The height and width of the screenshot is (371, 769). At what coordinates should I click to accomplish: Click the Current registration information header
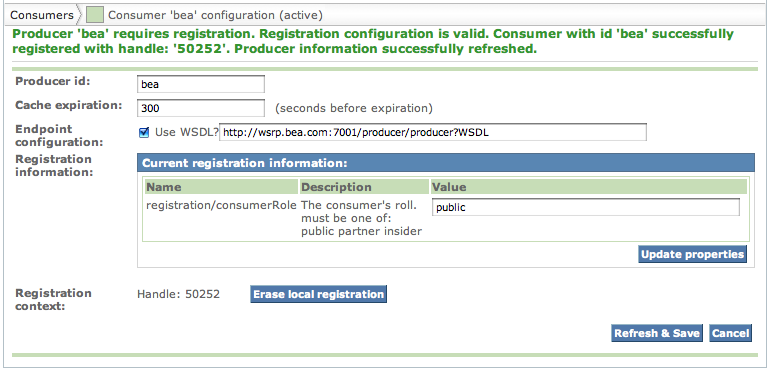coord(446,163)
